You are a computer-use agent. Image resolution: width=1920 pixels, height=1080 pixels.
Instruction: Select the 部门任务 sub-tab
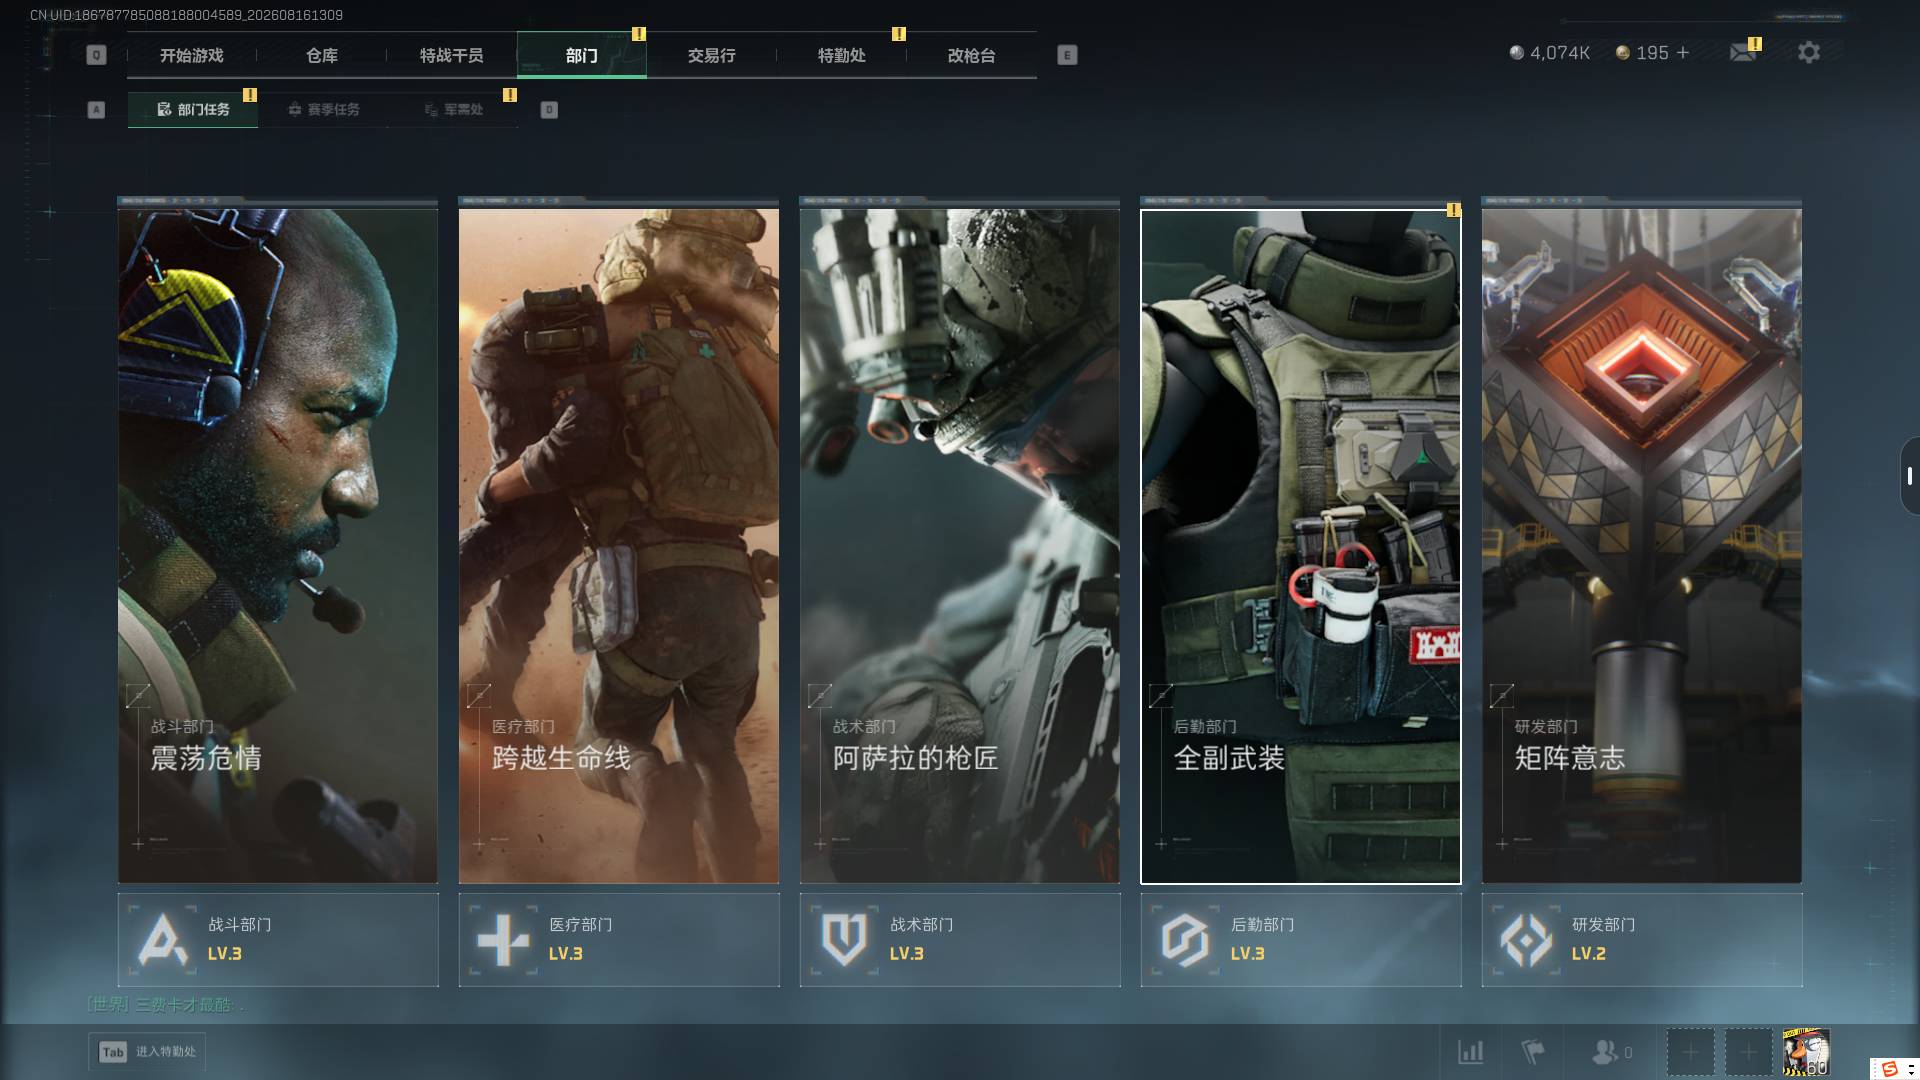(193, 110)
